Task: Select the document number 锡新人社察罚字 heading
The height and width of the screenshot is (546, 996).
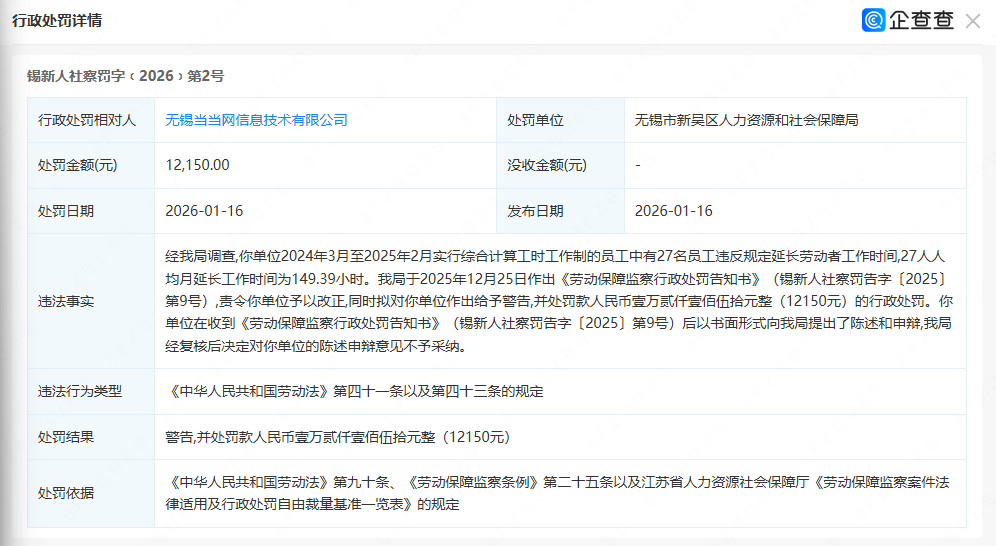Action: 125,75
